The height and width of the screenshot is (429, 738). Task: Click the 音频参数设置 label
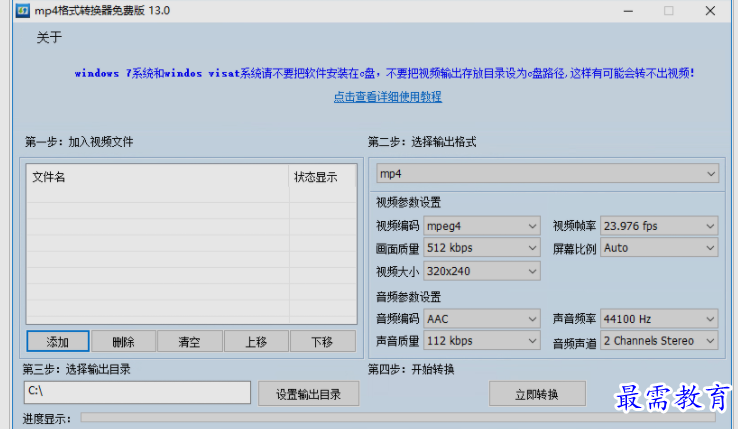[x=409, y=297]
